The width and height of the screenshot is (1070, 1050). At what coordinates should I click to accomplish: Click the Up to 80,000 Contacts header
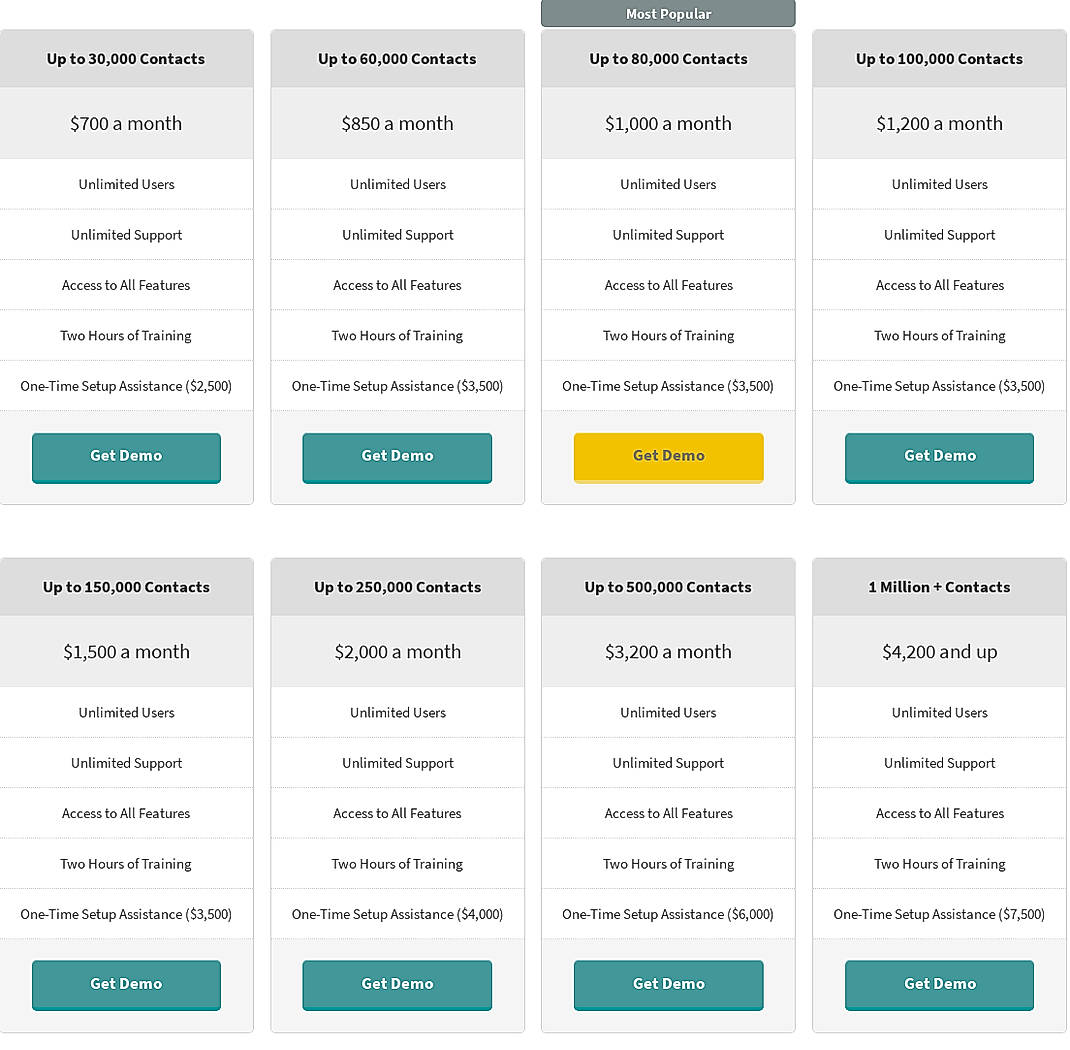pyautogui.click(x=668, y=59)
